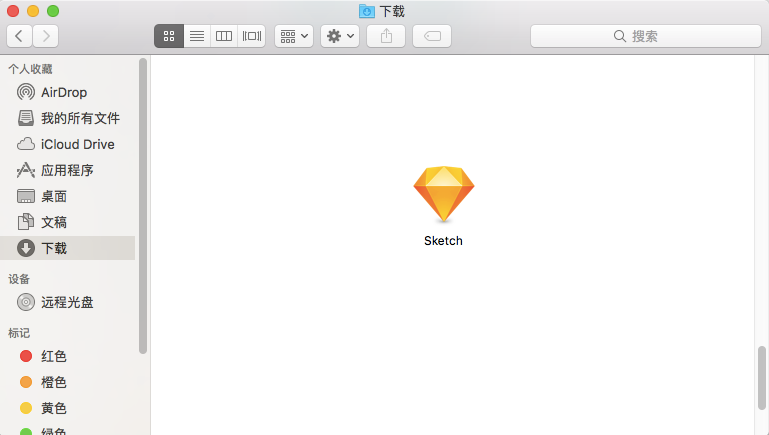Open 远程光盘 under devices

click(x=69, y=302)
